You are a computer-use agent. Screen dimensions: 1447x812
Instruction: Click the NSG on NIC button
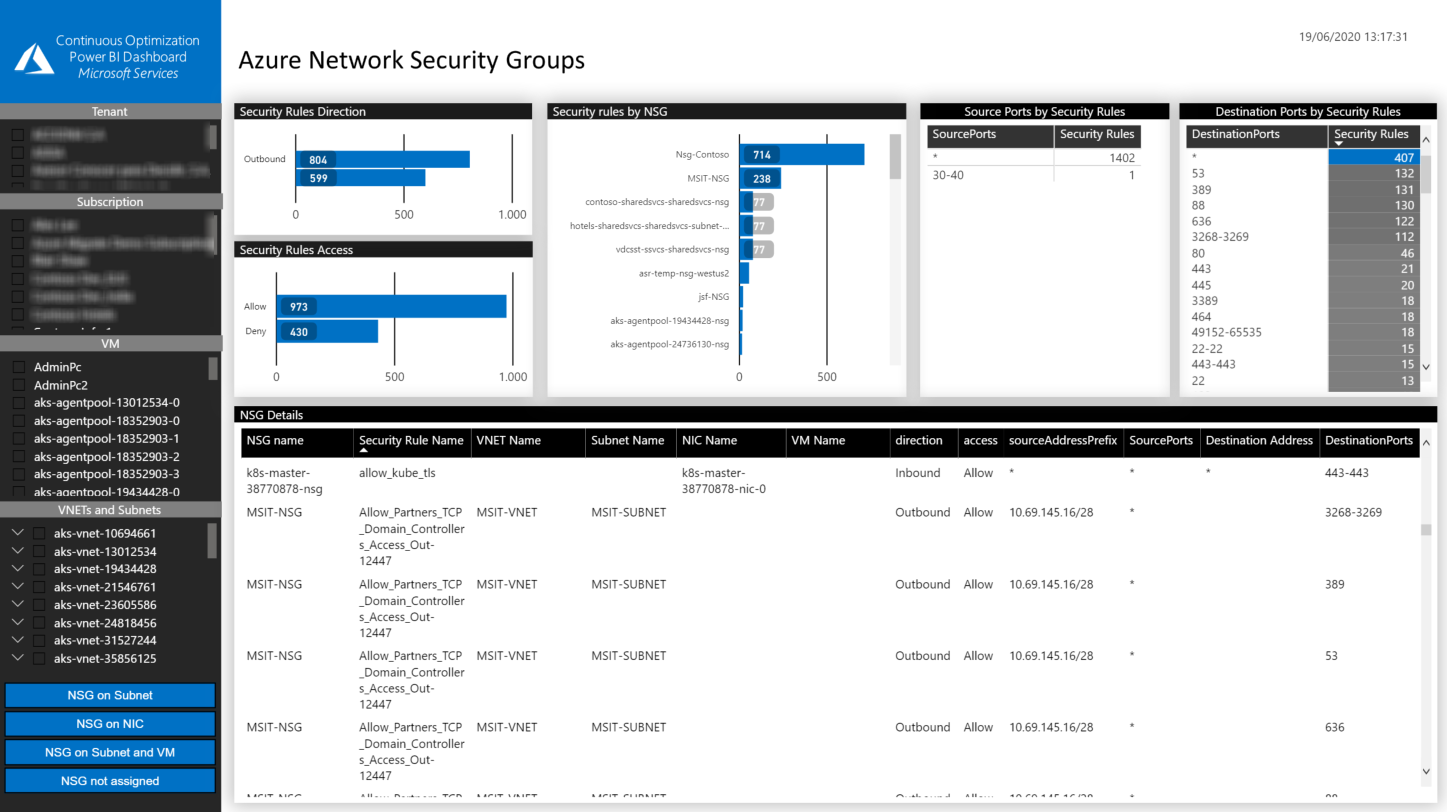pos(110,724)
